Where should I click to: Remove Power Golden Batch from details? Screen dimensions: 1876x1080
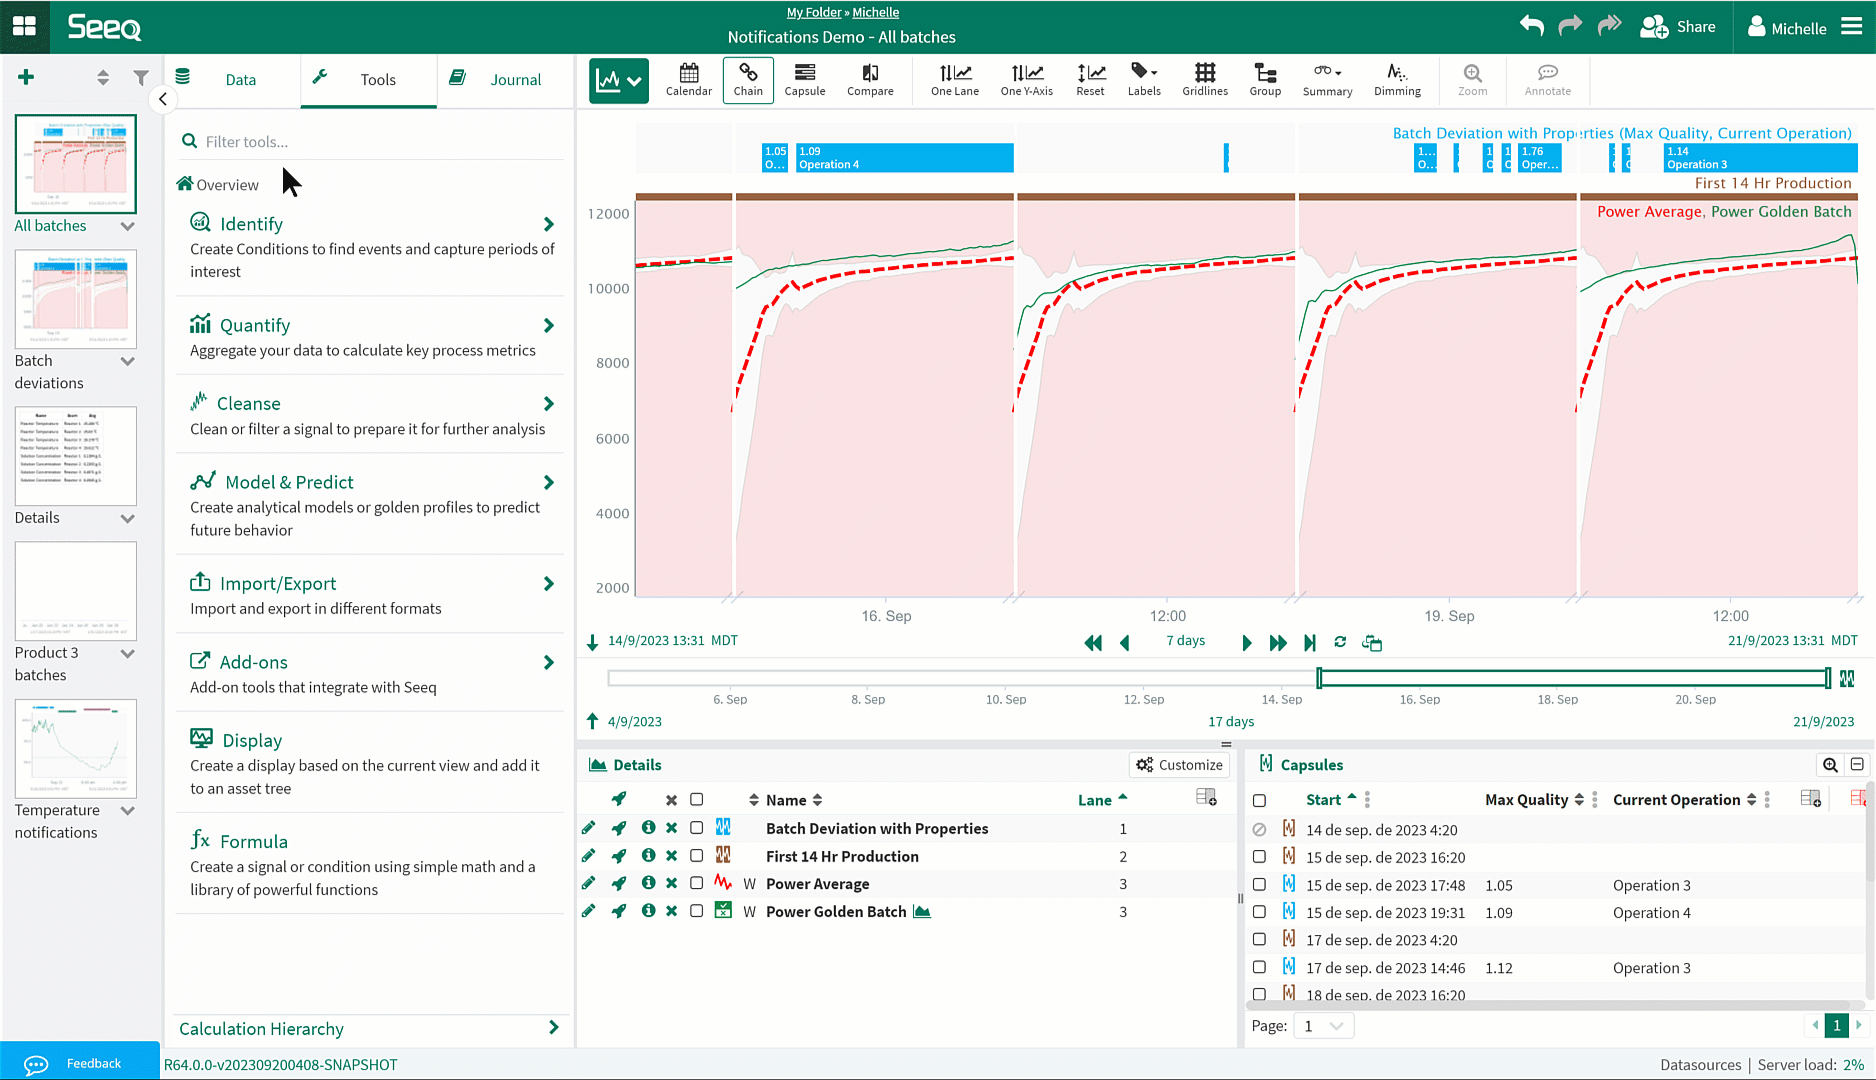click(671, 911)
